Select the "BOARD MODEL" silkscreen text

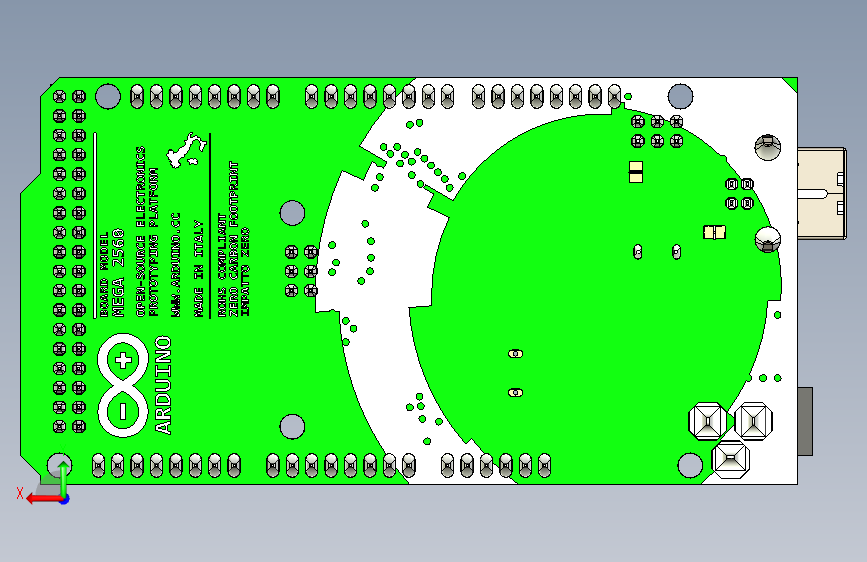[104, 275]
